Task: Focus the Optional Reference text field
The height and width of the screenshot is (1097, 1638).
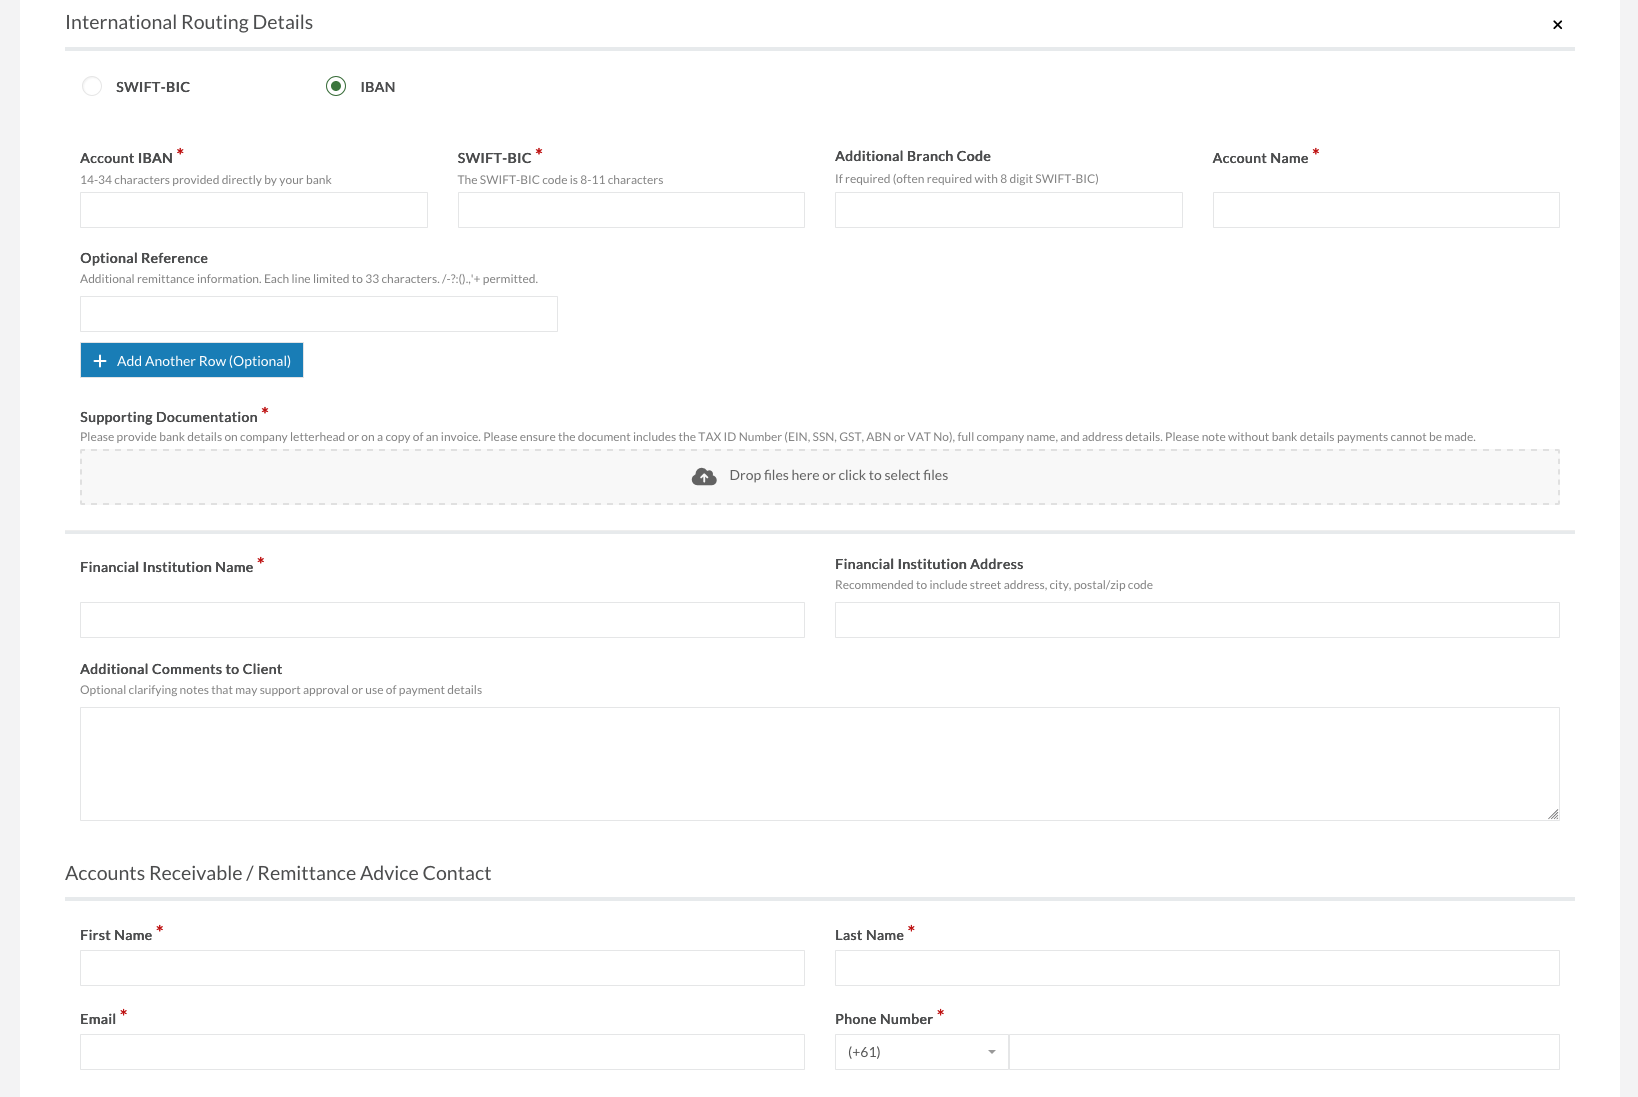Action: tap(319, 314)
